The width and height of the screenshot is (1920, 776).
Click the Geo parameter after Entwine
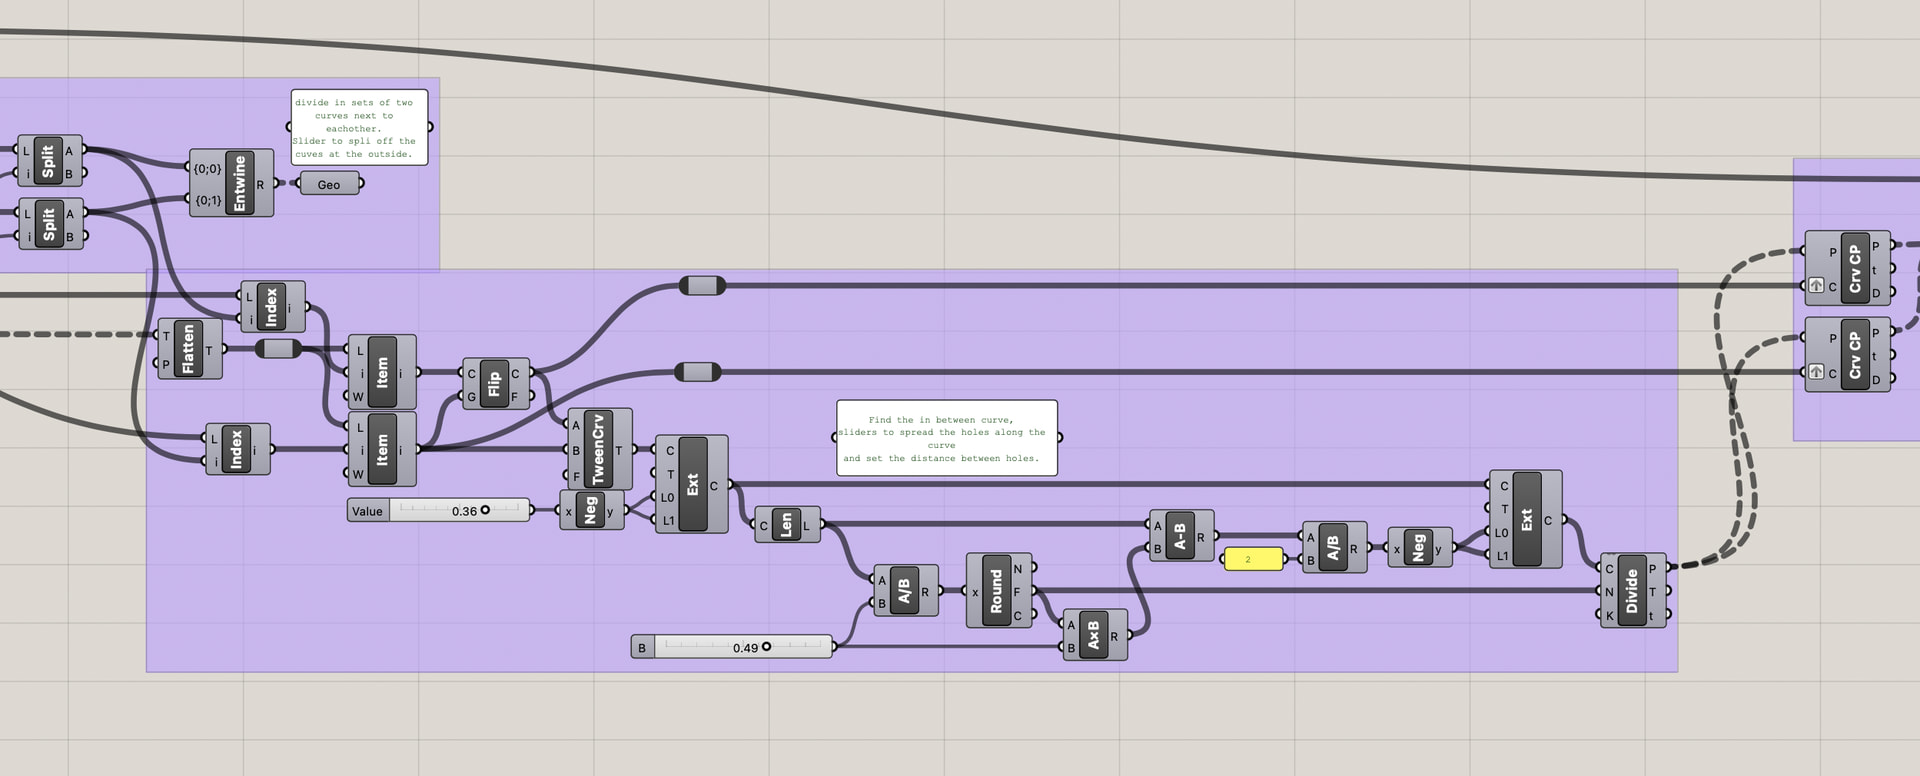[x=329, y=184]
